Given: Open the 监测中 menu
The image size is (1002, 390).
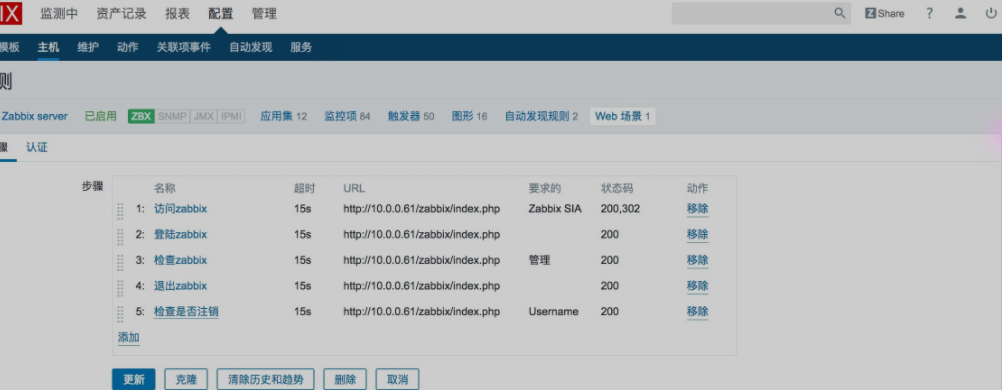Looking at the screenshot, I should pos(59,13).
